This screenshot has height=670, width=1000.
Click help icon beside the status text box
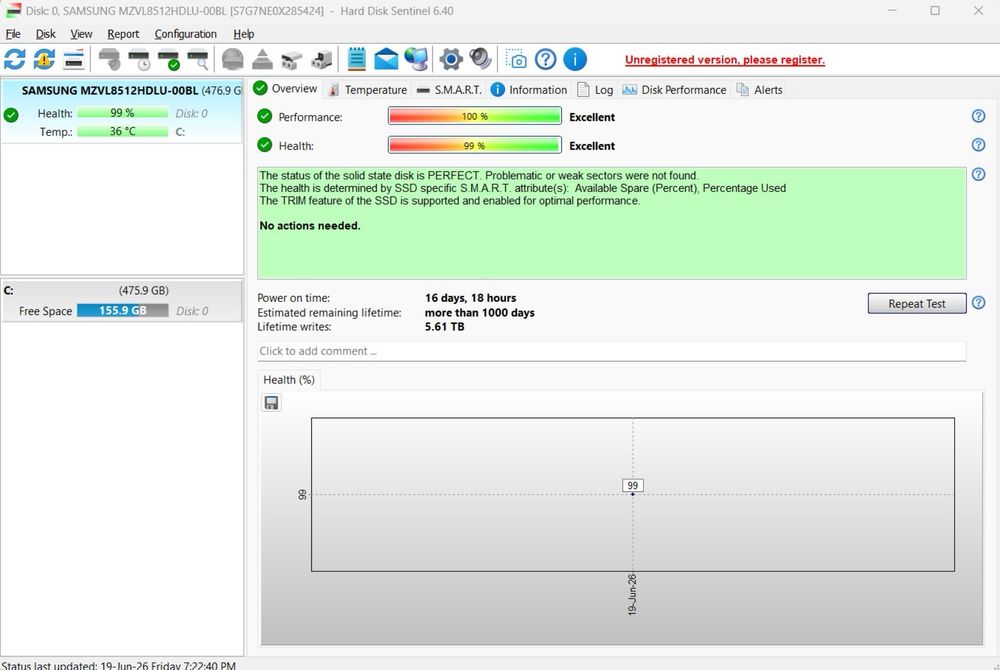coord(978,174)
